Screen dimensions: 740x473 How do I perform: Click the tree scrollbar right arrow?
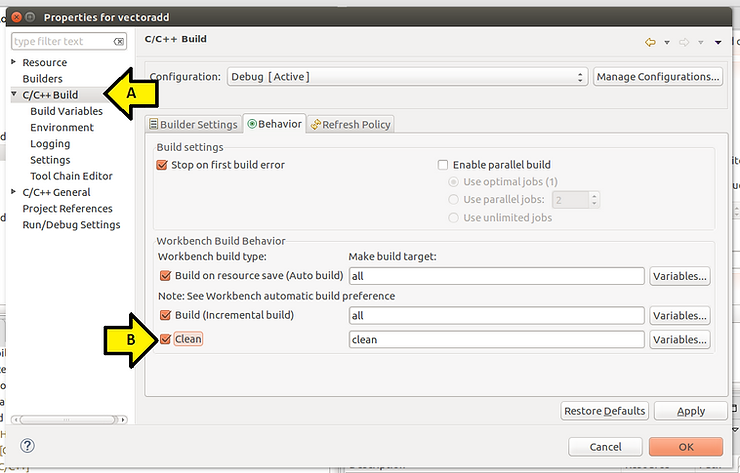click(x=124, y=419)
